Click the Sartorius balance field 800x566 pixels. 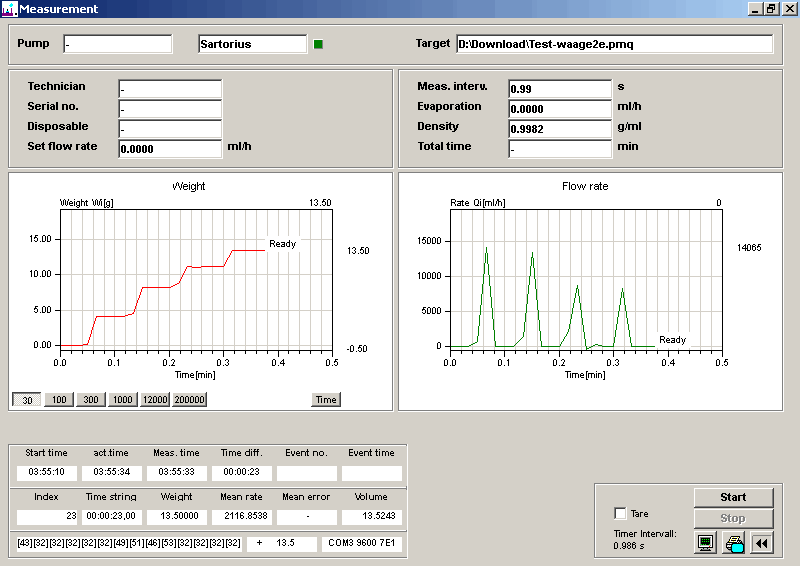253,44
